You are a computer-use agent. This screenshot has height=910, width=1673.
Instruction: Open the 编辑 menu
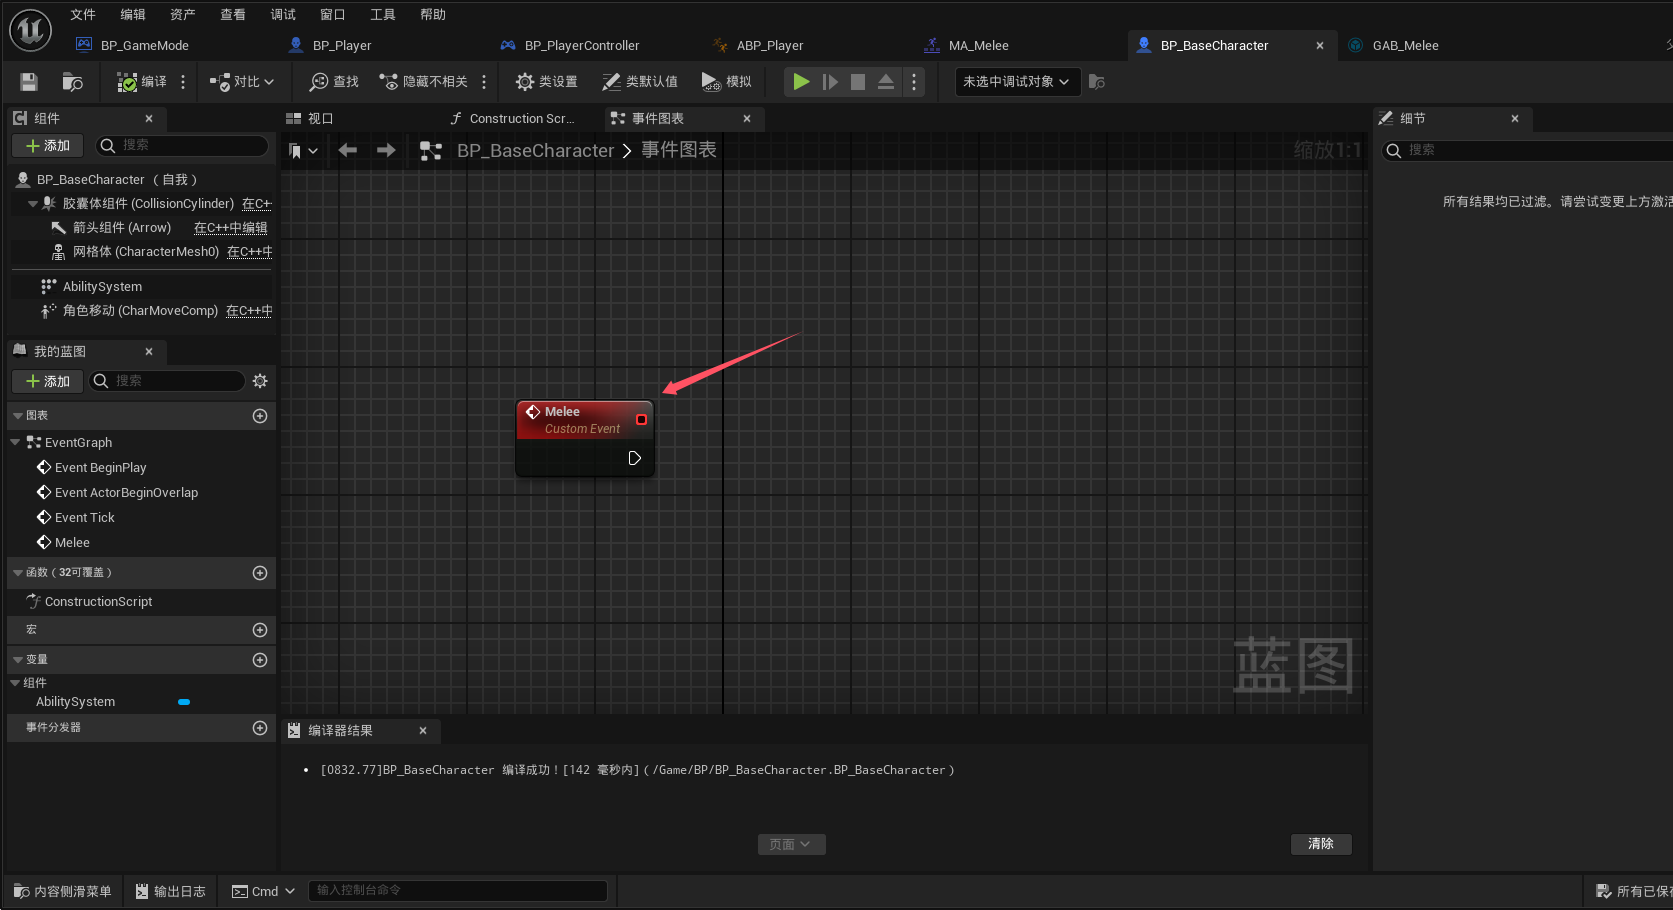pyautogui.click(x=133, y=14)
